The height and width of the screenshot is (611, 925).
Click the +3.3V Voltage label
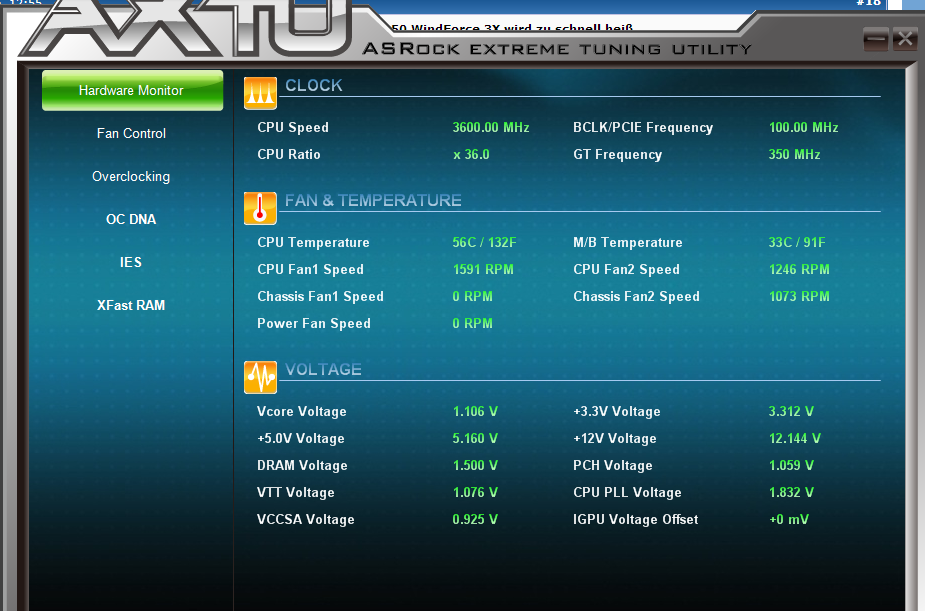(x=616, y=412)
